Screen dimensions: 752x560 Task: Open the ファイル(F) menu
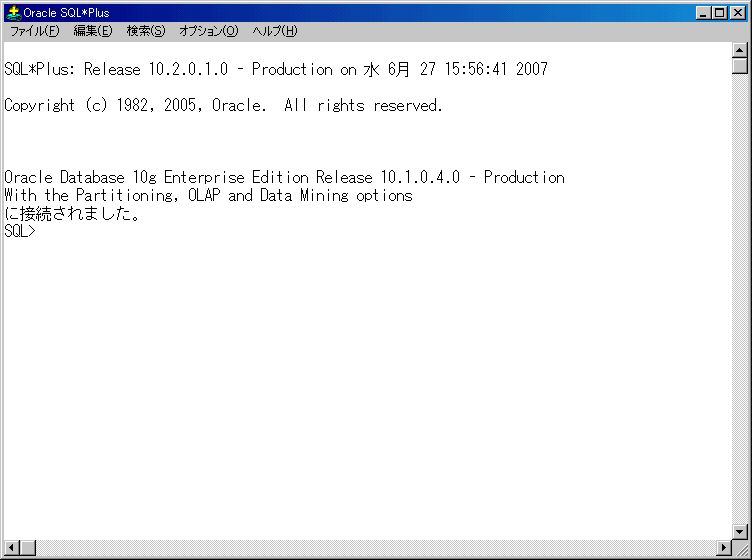click(x=35, y=31)
